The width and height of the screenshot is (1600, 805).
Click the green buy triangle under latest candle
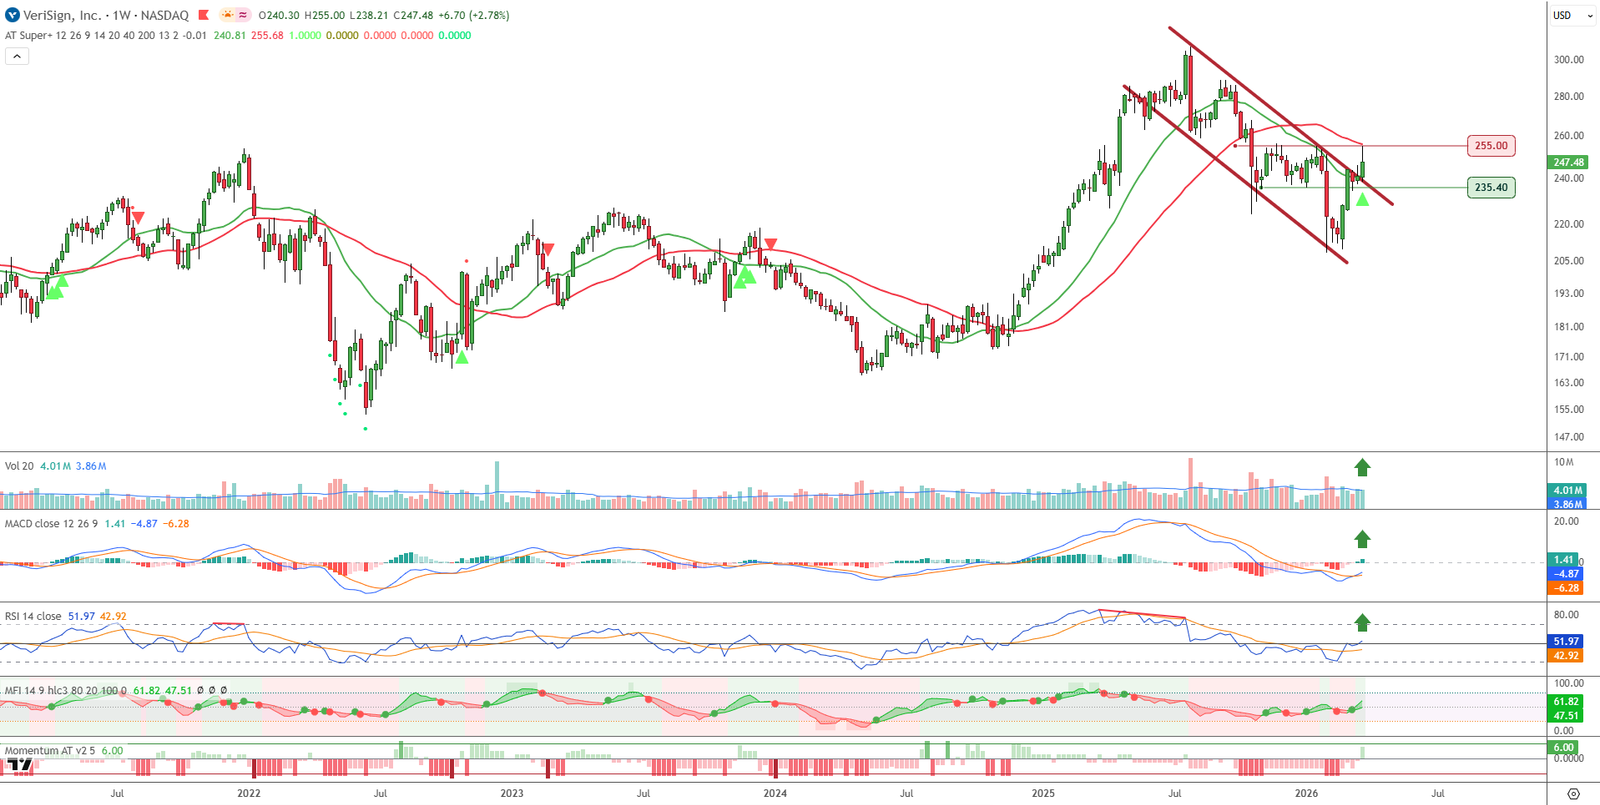(1362, 200)
